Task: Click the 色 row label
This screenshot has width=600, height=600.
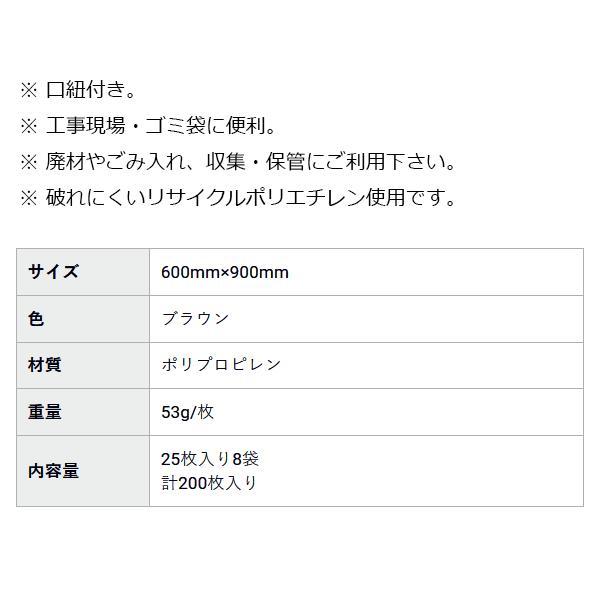Action: 83,319
